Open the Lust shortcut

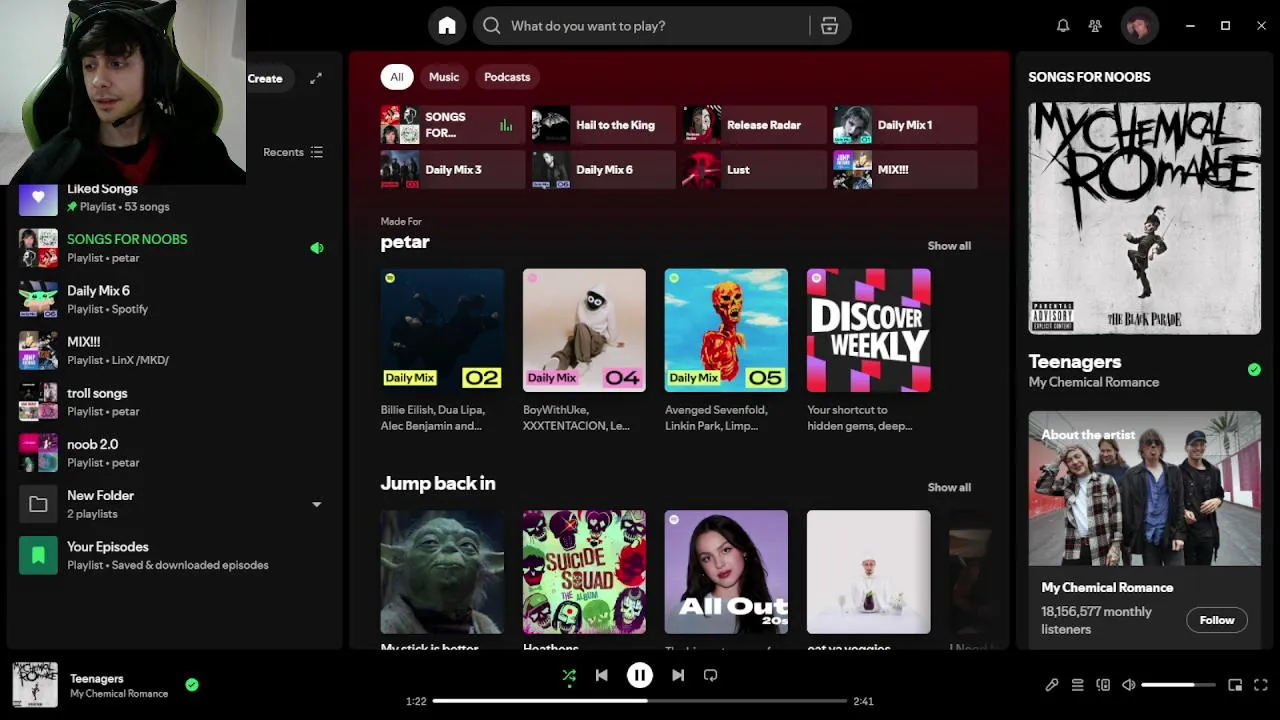click(754, 170)
